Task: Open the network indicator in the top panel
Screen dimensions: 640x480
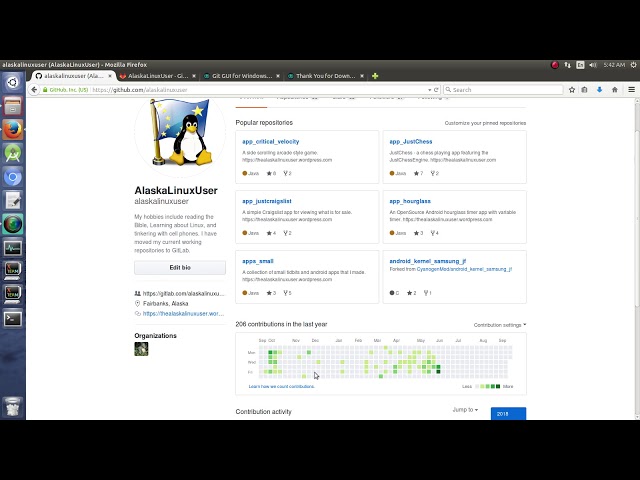Action: pyautogui.click(x=567, y=65)
